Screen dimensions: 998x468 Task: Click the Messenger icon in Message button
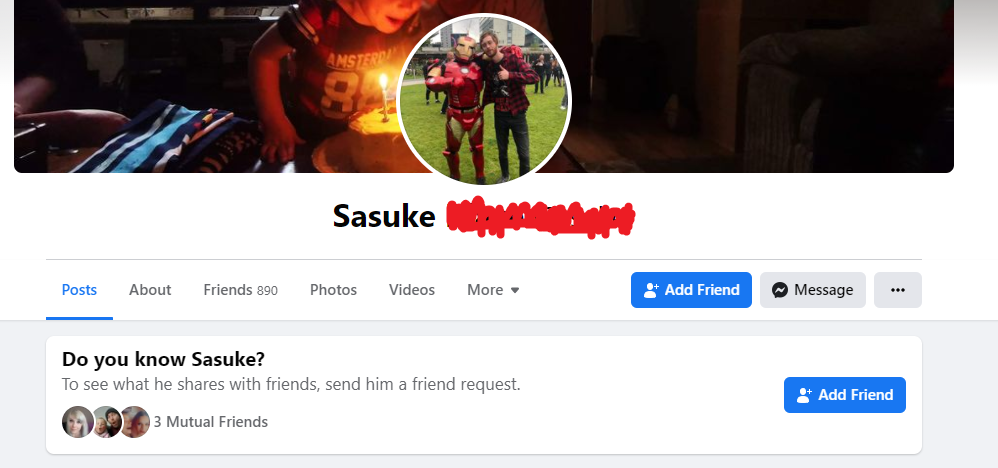(x=780, y=290)
